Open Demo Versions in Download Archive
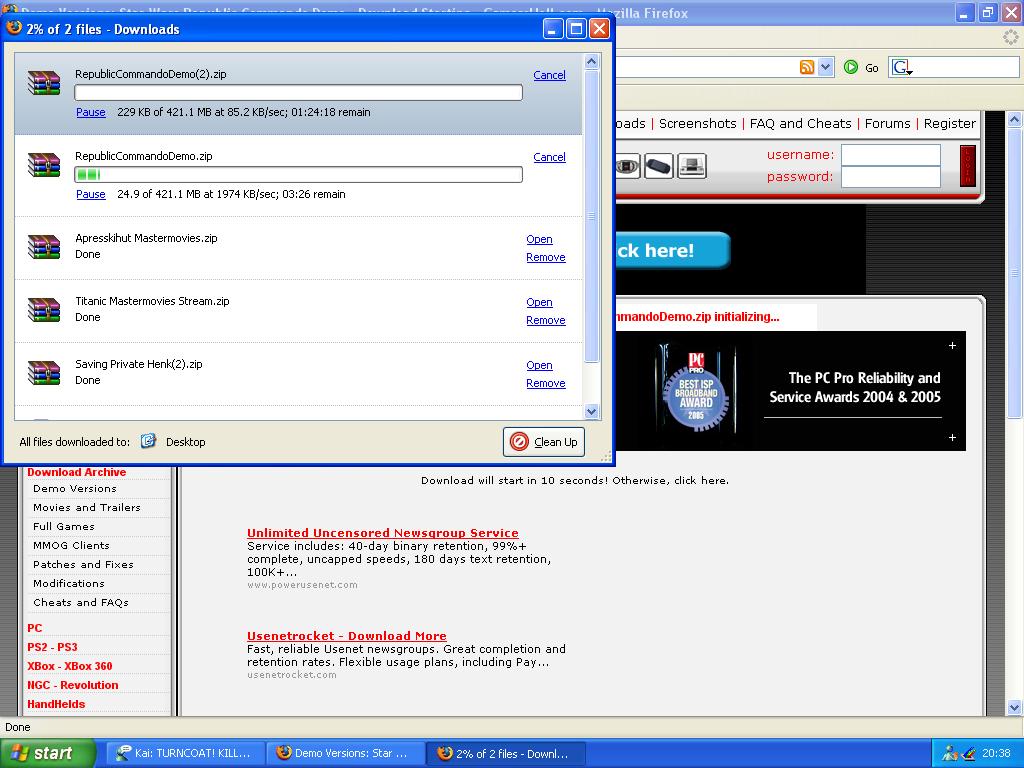The height and width of the screenshot is (768, 1024). pos(75,488)
